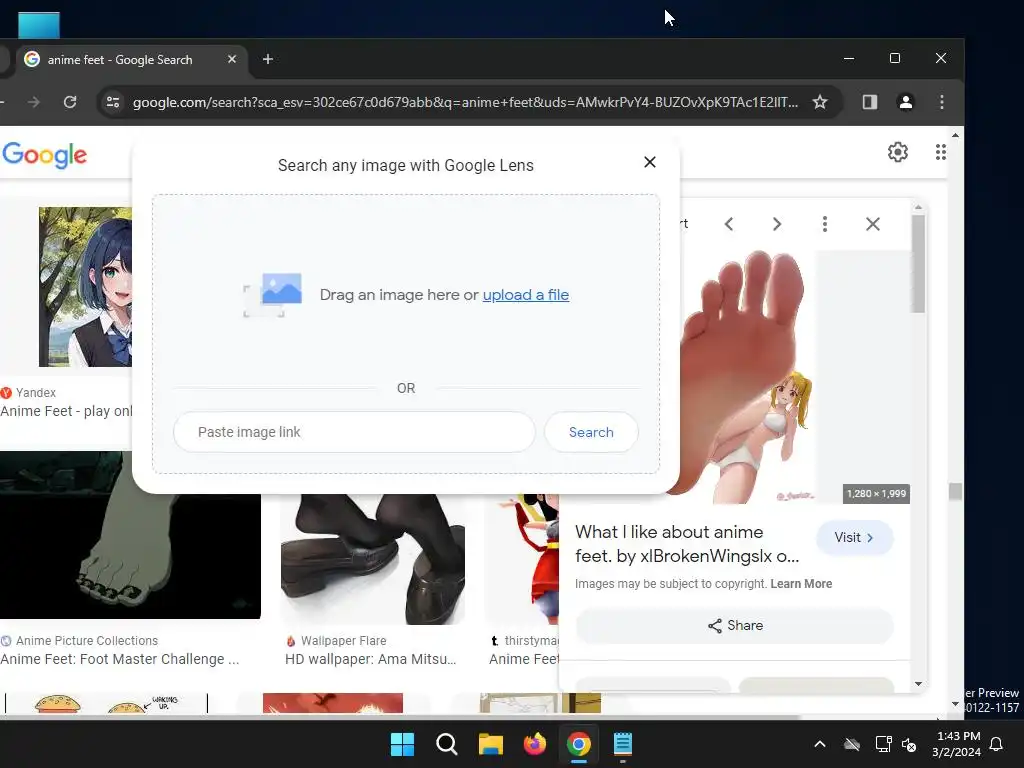Open a new tab
This screenshot has height=768, width=1024.
tap(268, 59)
